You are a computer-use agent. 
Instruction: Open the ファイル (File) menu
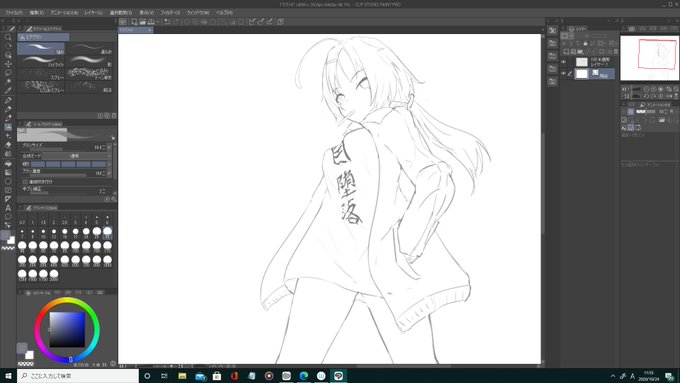pyautogui.click(x=13, y=13)
